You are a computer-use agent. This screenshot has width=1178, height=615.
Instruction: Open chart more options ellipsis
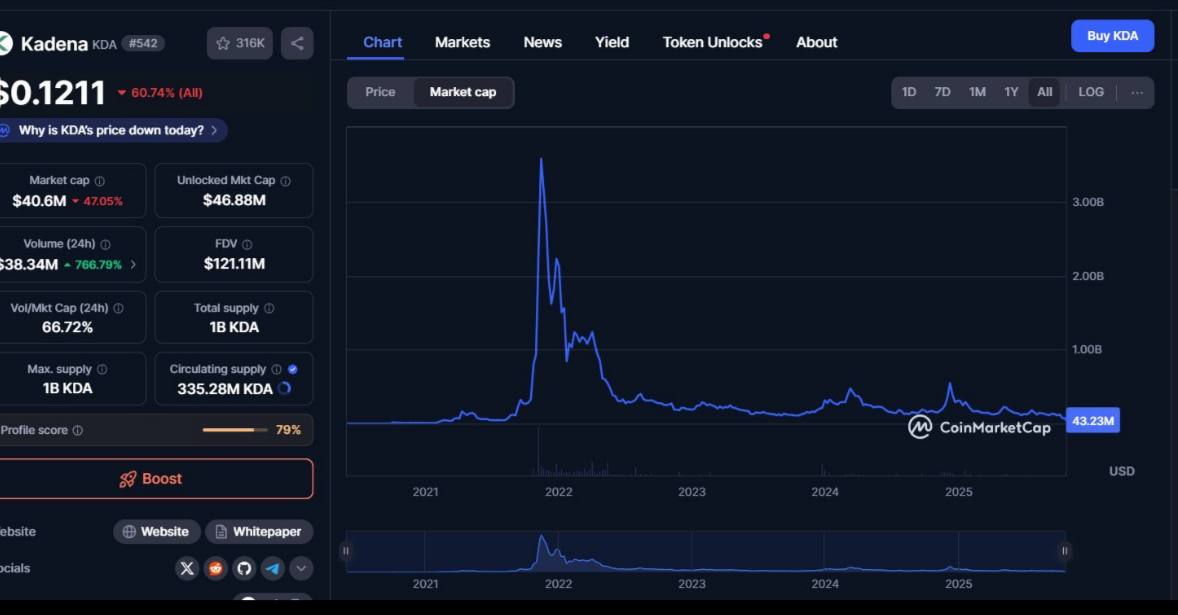[1137, 92]
